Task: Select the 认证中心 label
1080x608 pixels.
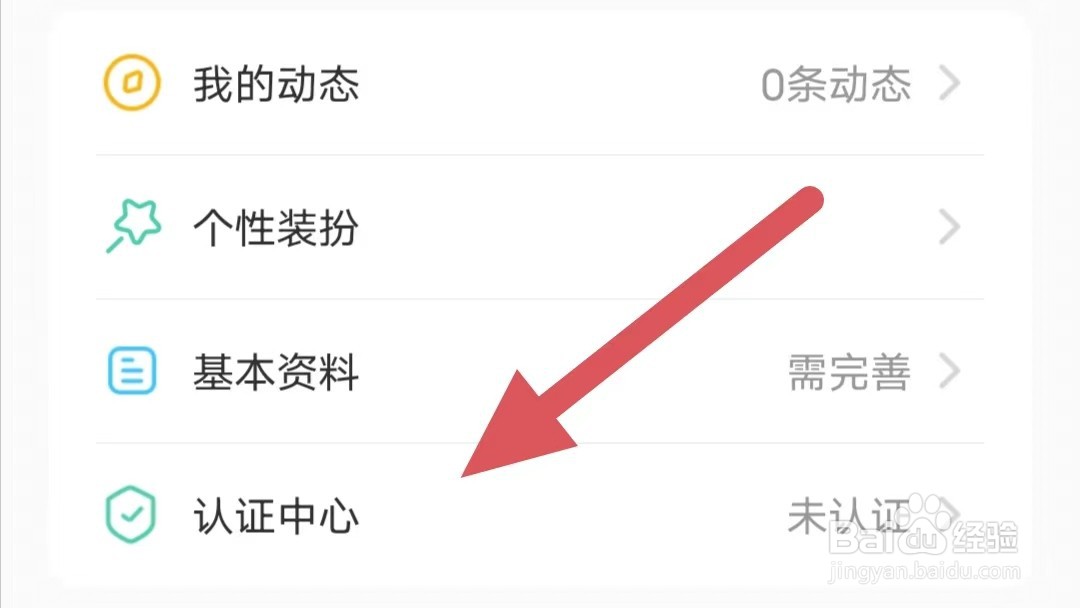Action: (276, 516)
